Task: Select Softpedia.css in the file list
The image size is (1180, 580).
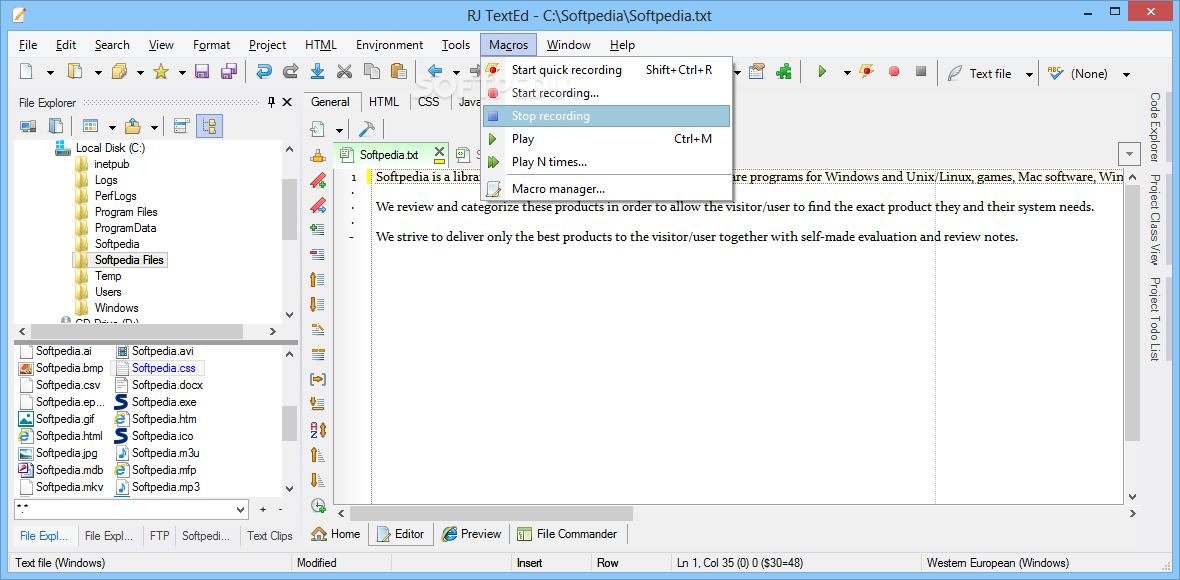Action: 158,368
